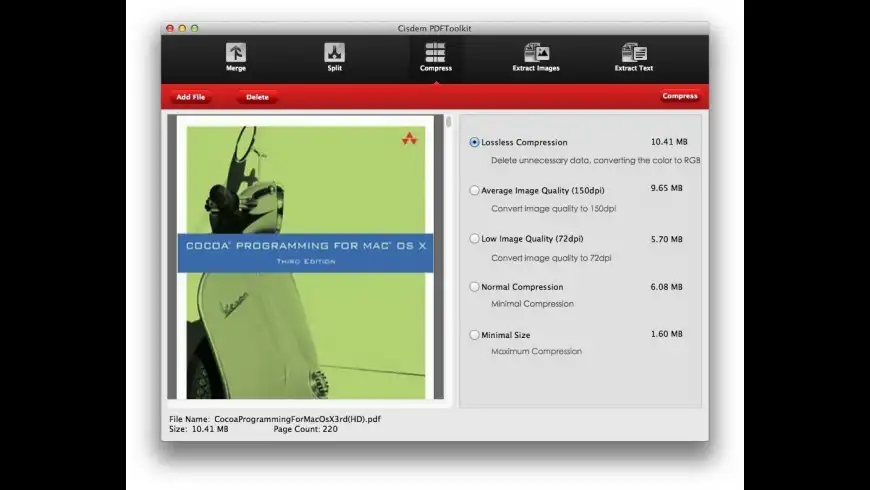Open the Merge tool

click(x=236, y=57)
